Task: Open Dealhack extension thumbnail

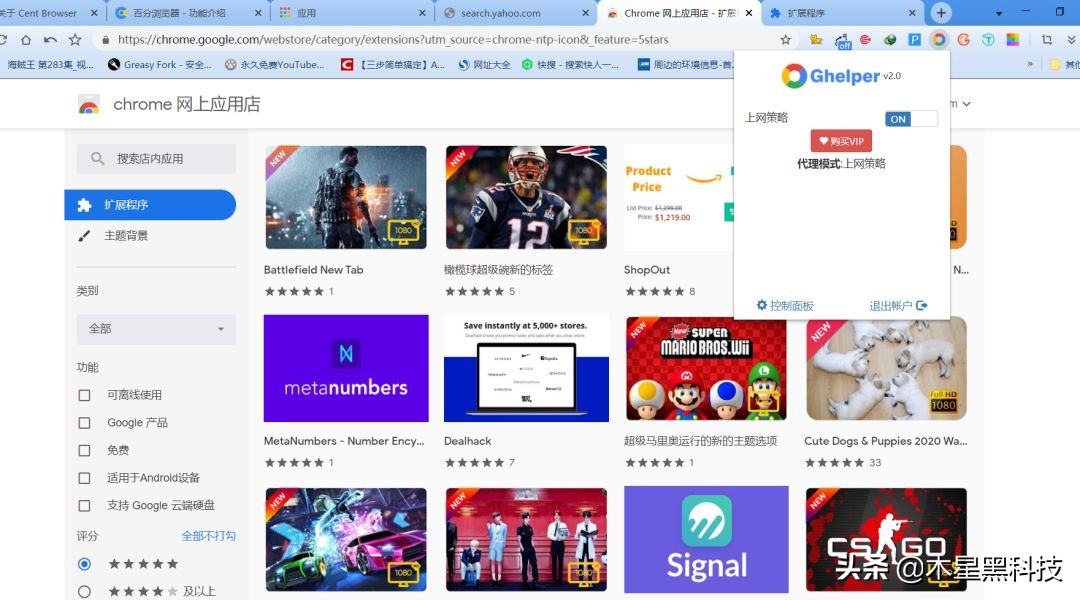Action: coord(526,369)
